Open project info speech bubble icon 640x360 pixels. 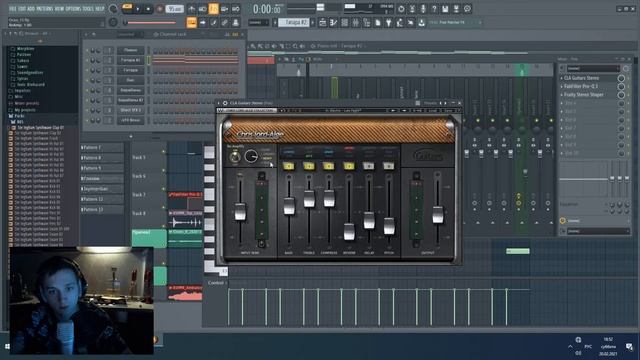(x=467, y=9)
